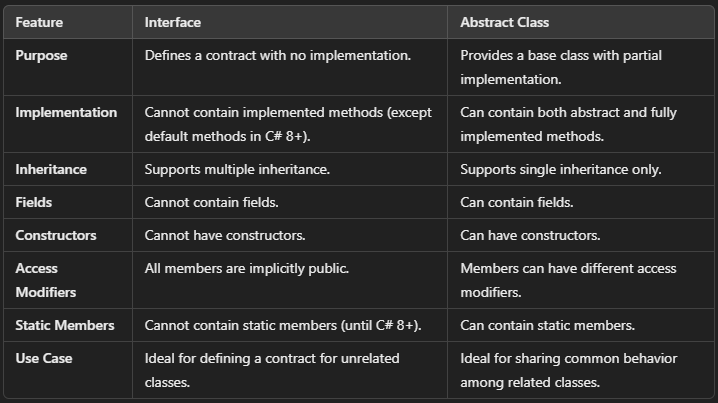
Task: Select the Access Modifiers row label
Action: click(46, 280)
